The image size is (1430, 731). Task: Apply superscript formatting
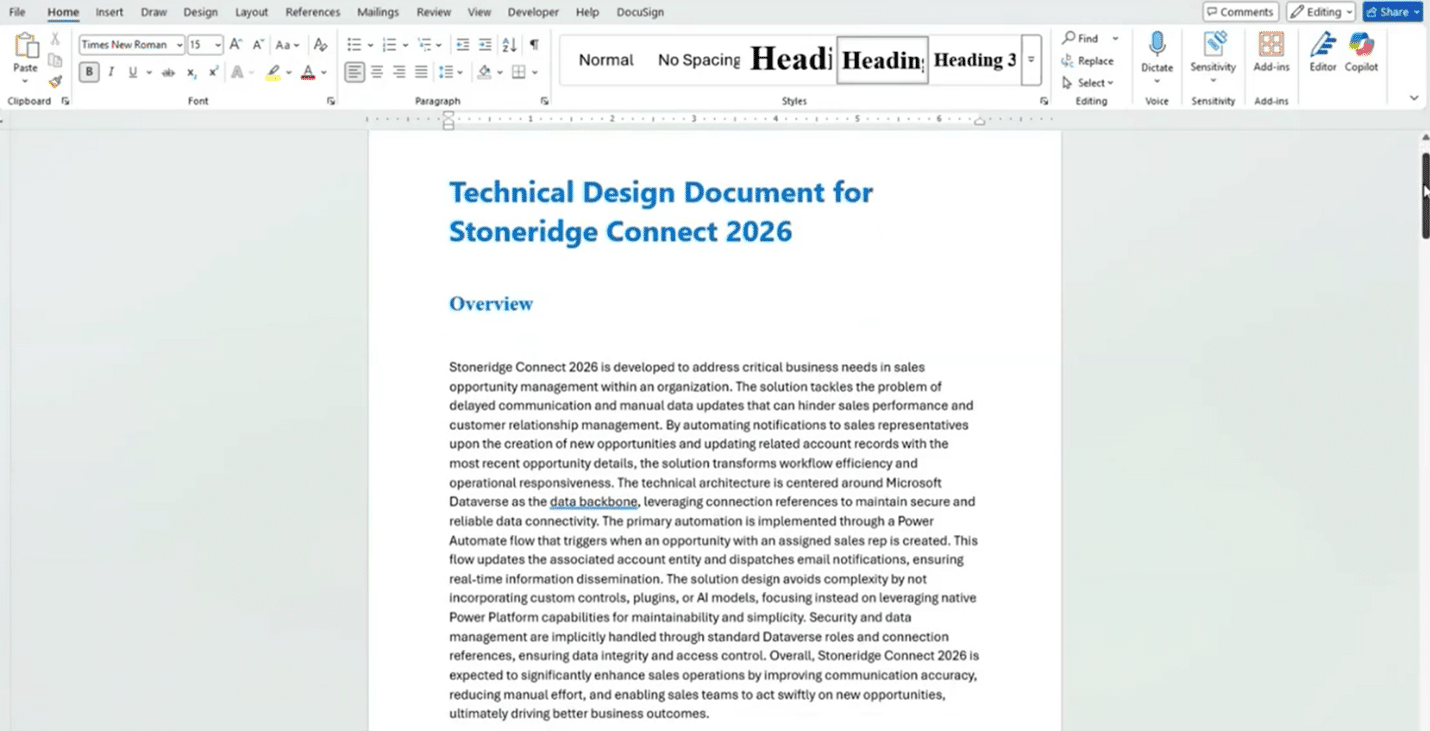213,72
